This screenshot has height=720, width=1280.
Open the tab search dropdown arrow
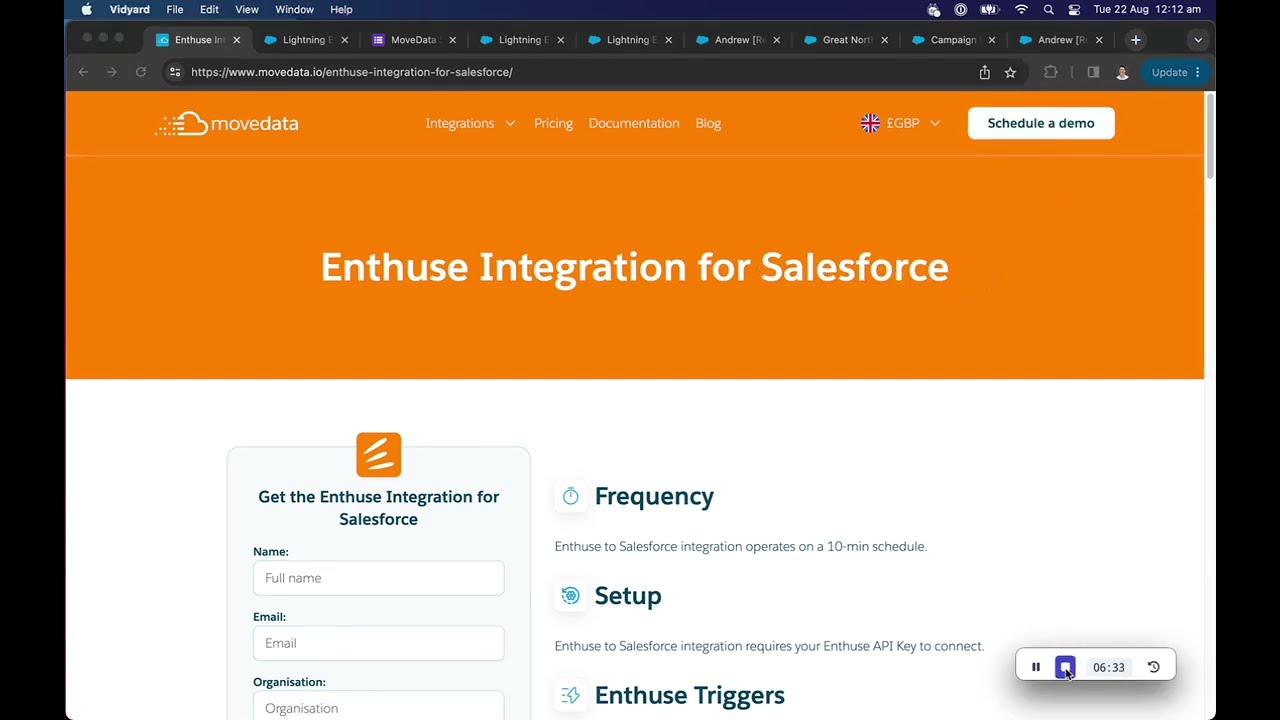[1198, 40]
